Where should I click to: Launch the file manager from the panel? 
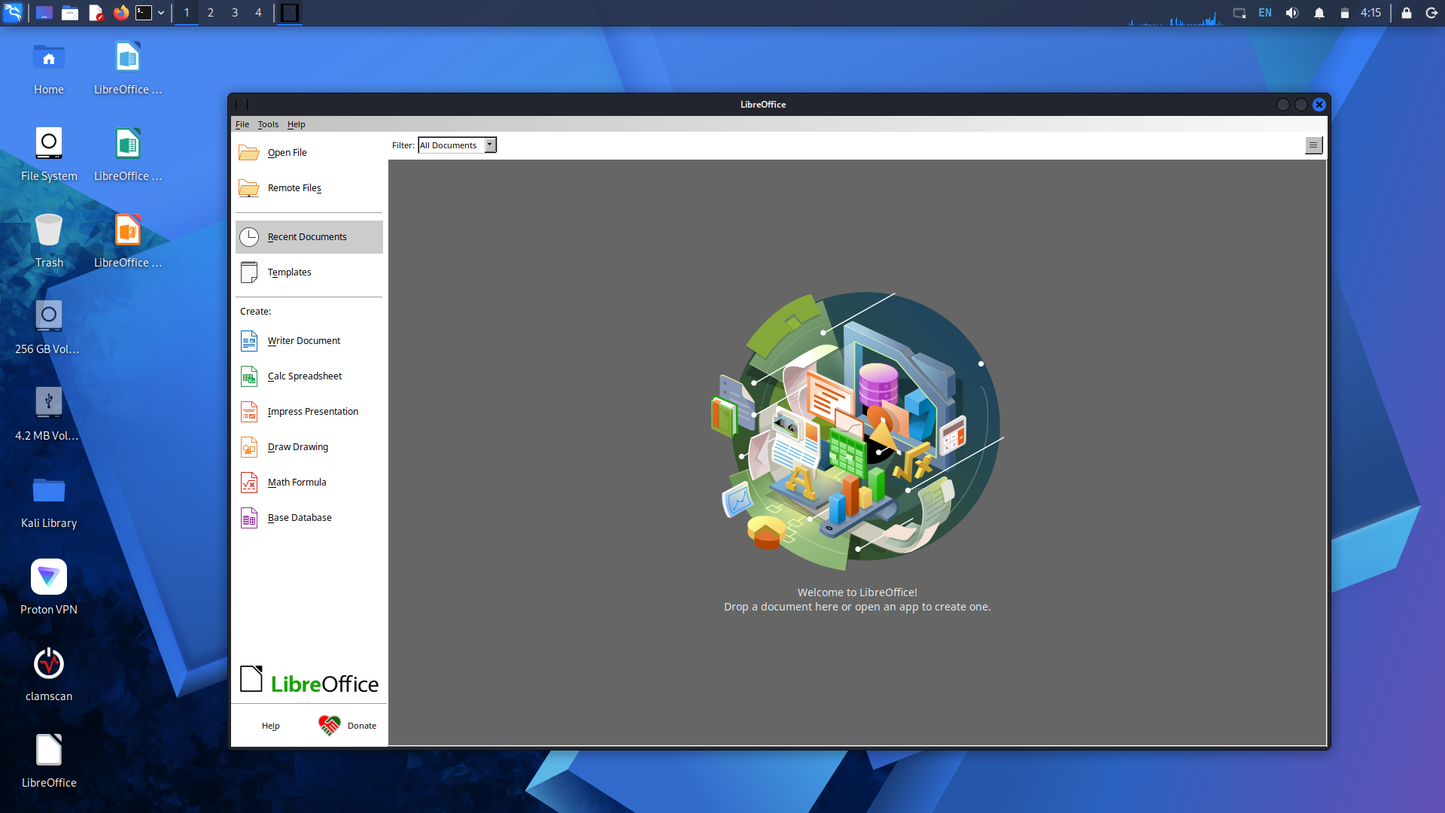(70, 13)
